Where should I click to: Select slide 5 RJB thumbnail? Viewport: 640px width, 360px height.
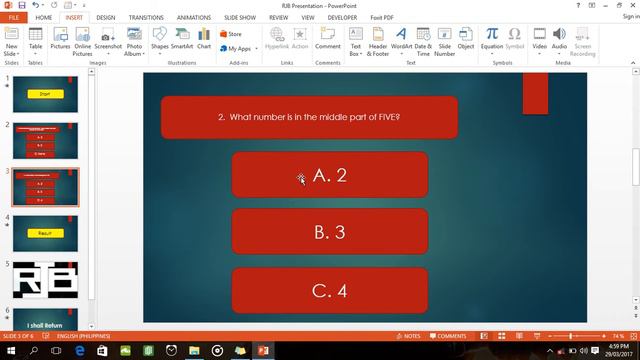click(45, 280)
